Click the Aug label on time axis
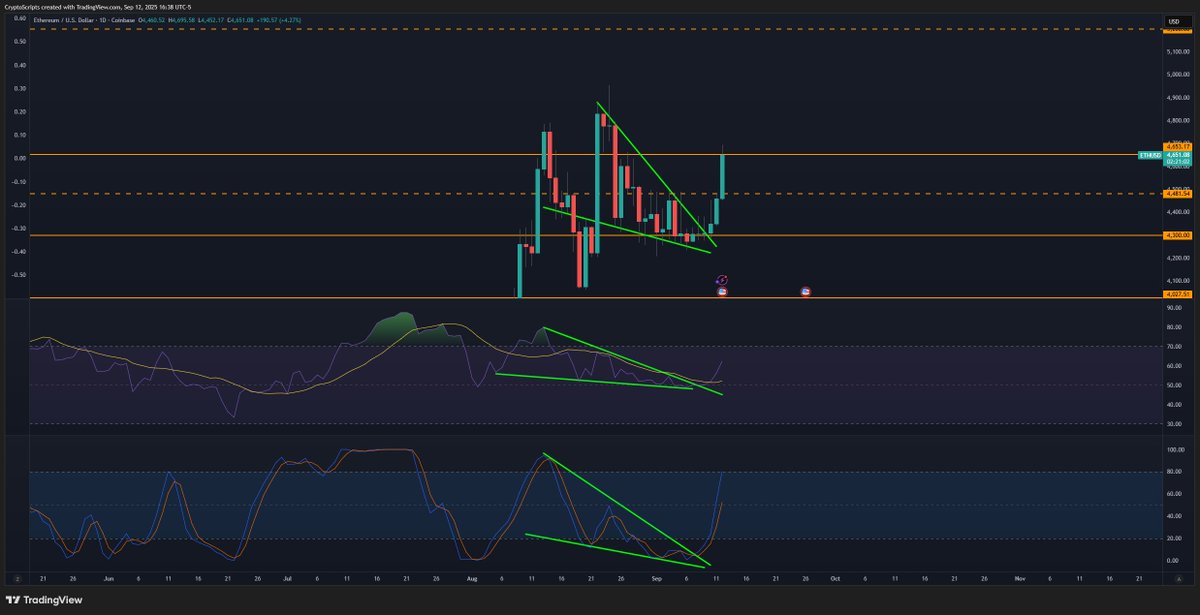The height and width of the screenshot is (615, 1200). pos(473,578)
